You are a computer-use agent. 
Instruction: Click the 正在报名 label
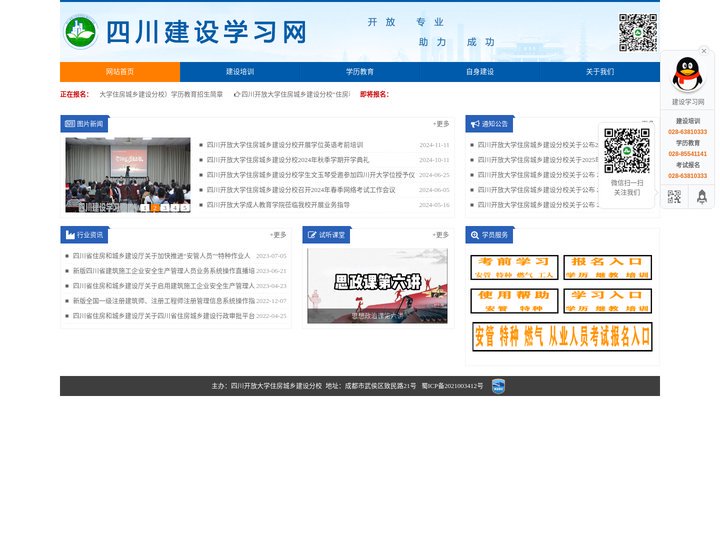point(74,94)
